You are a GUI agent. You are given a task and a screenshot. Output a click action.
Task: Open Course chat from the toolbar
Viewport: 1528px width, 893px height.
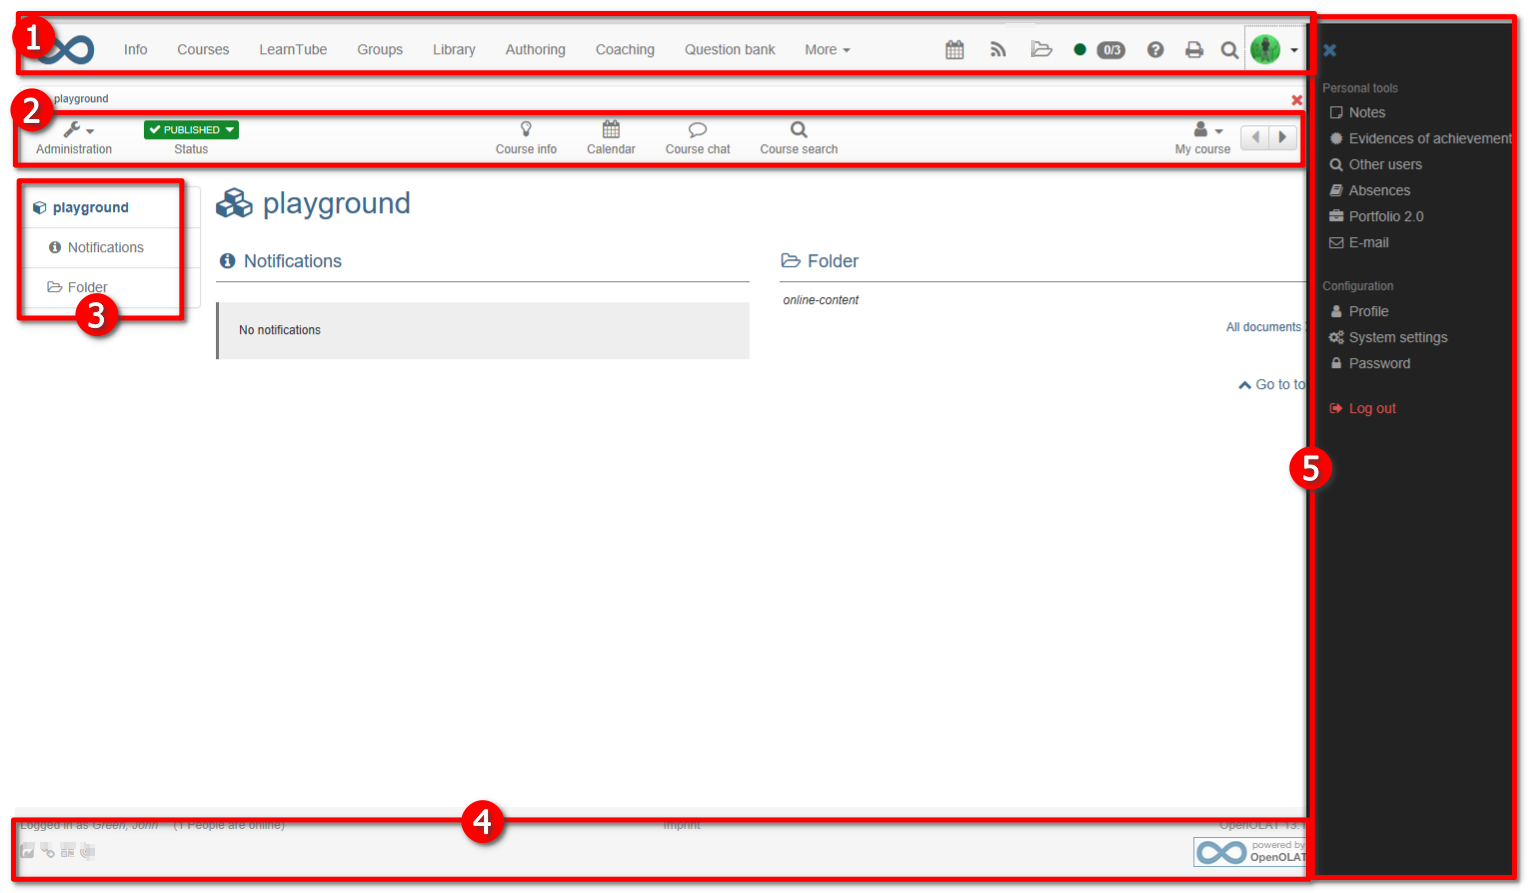(697, 137)
